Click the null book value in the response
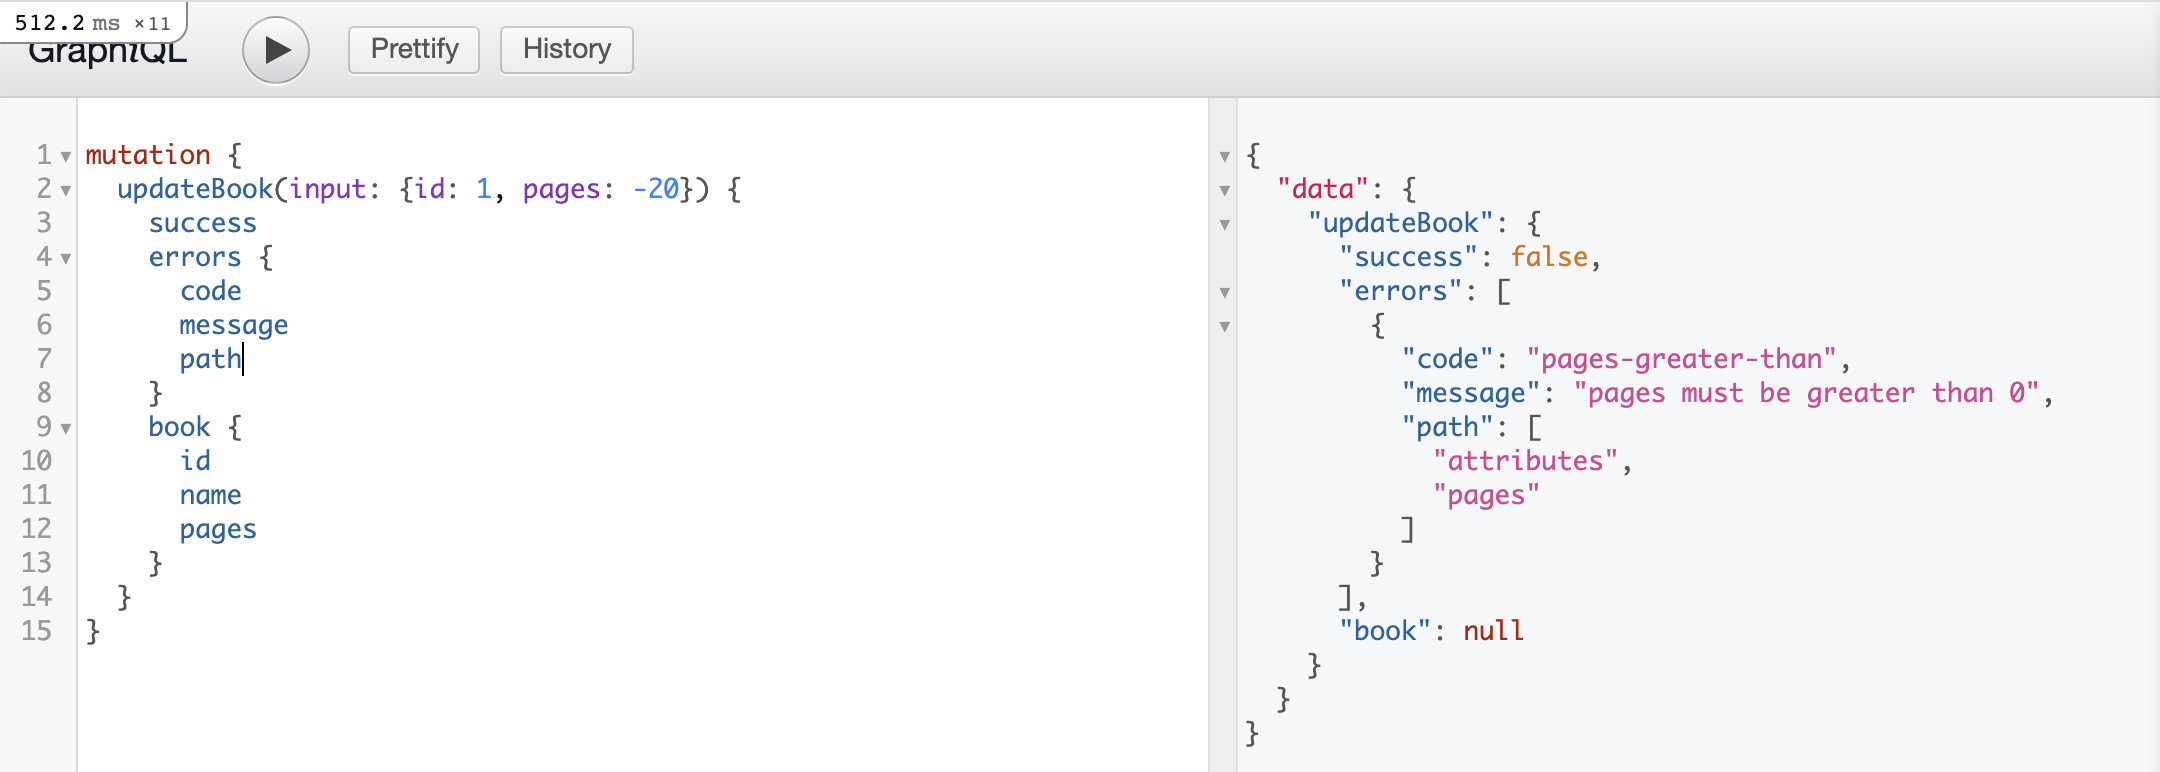Image resolution: width=2160 pixels, height=772 pixels. tap(1493, 631)
